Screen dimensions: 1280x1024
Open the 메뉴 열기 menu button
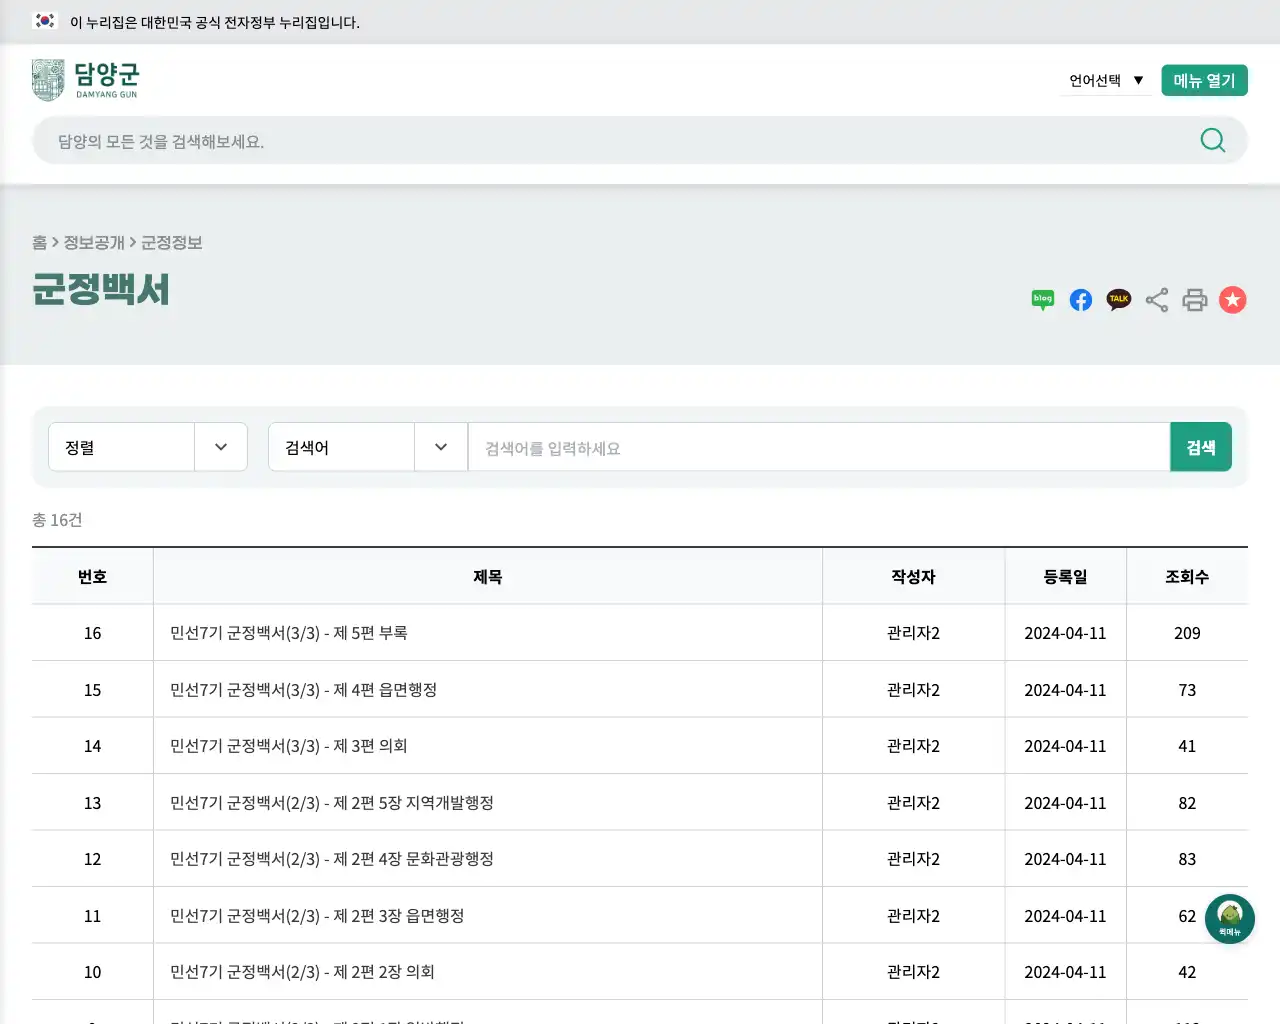pos(1204,80)
